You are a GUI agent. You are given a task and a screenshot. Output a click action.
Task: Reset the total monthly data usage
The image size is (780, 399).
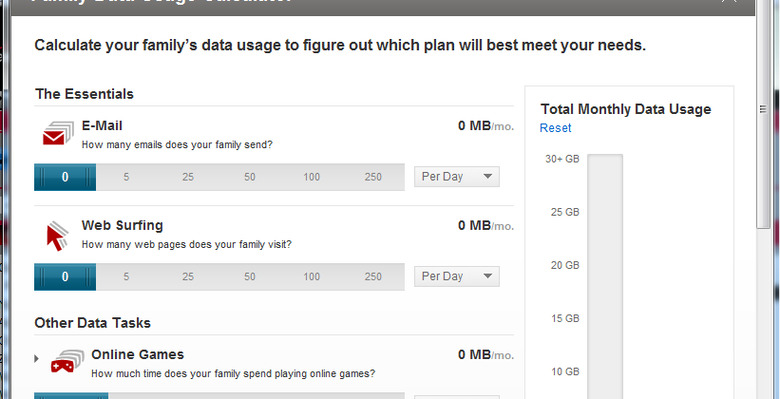tap(555, 128)
